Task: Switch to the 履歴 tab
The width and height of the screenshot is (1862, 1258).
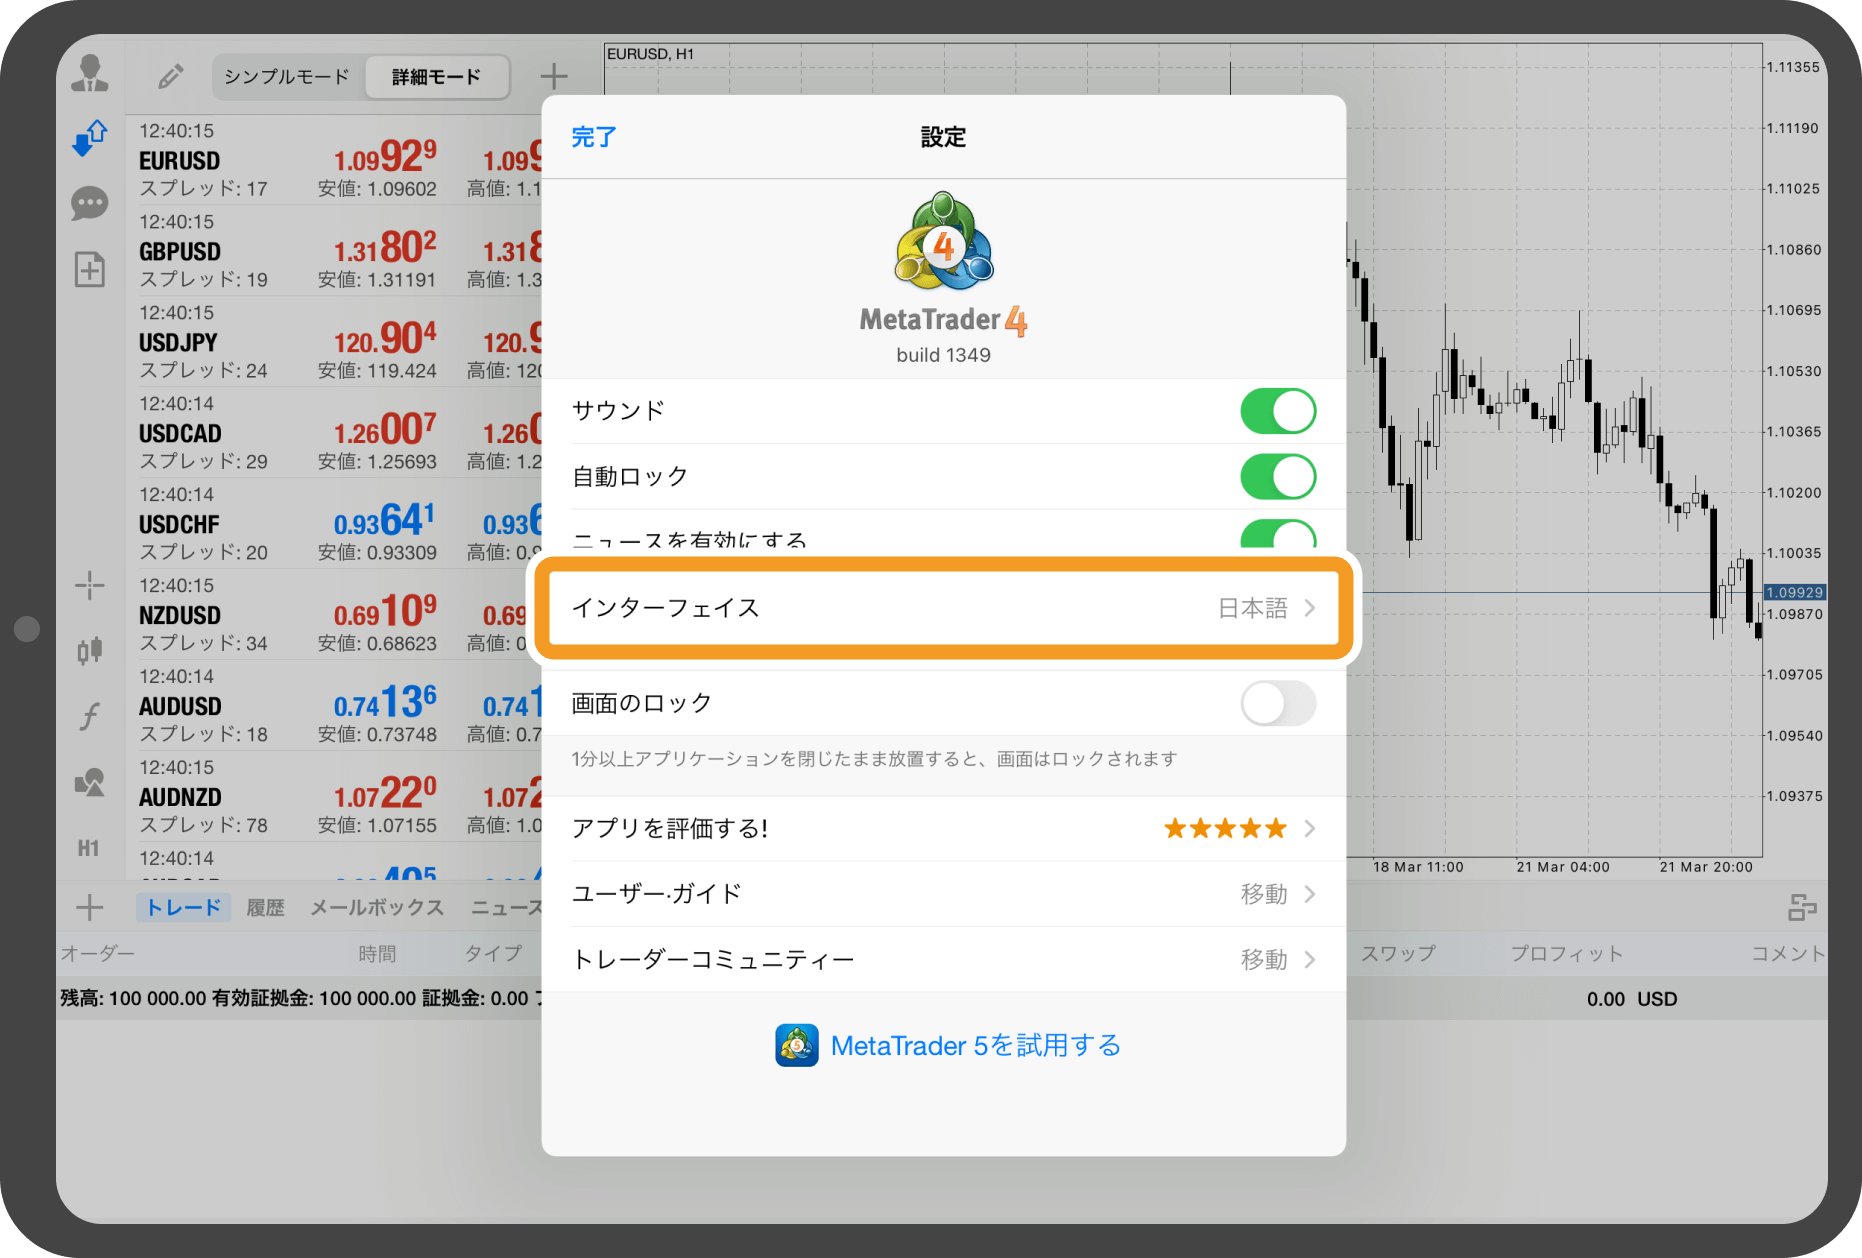Action: point(264,907)
